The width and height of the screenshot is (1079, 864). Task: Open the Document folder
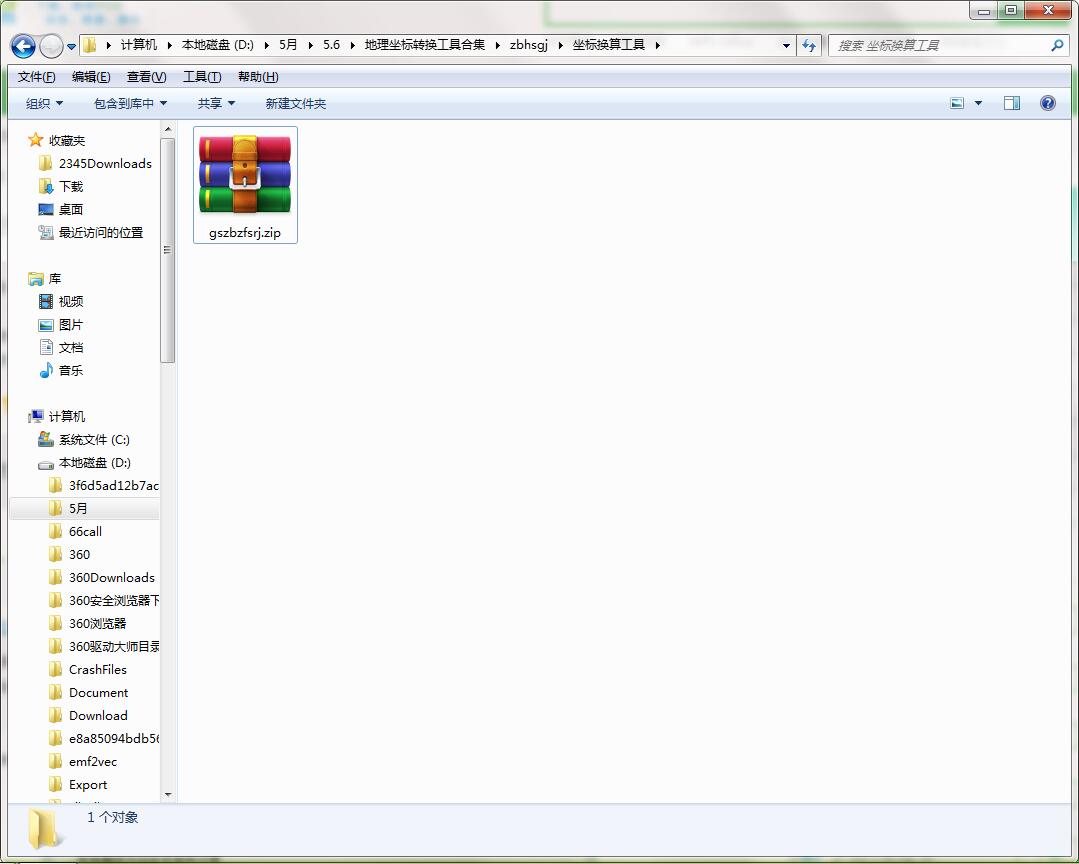click(88, 693)
